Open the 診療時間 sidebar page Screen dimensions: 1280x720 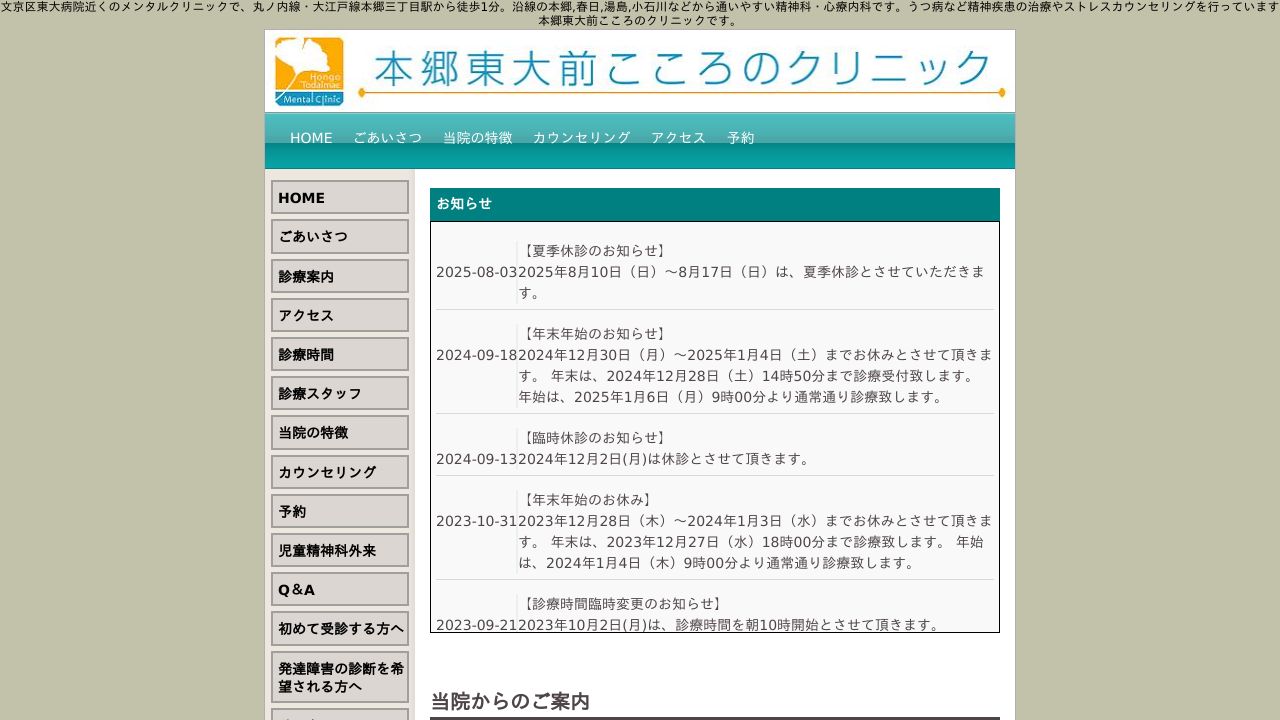(x=339, y=354)
